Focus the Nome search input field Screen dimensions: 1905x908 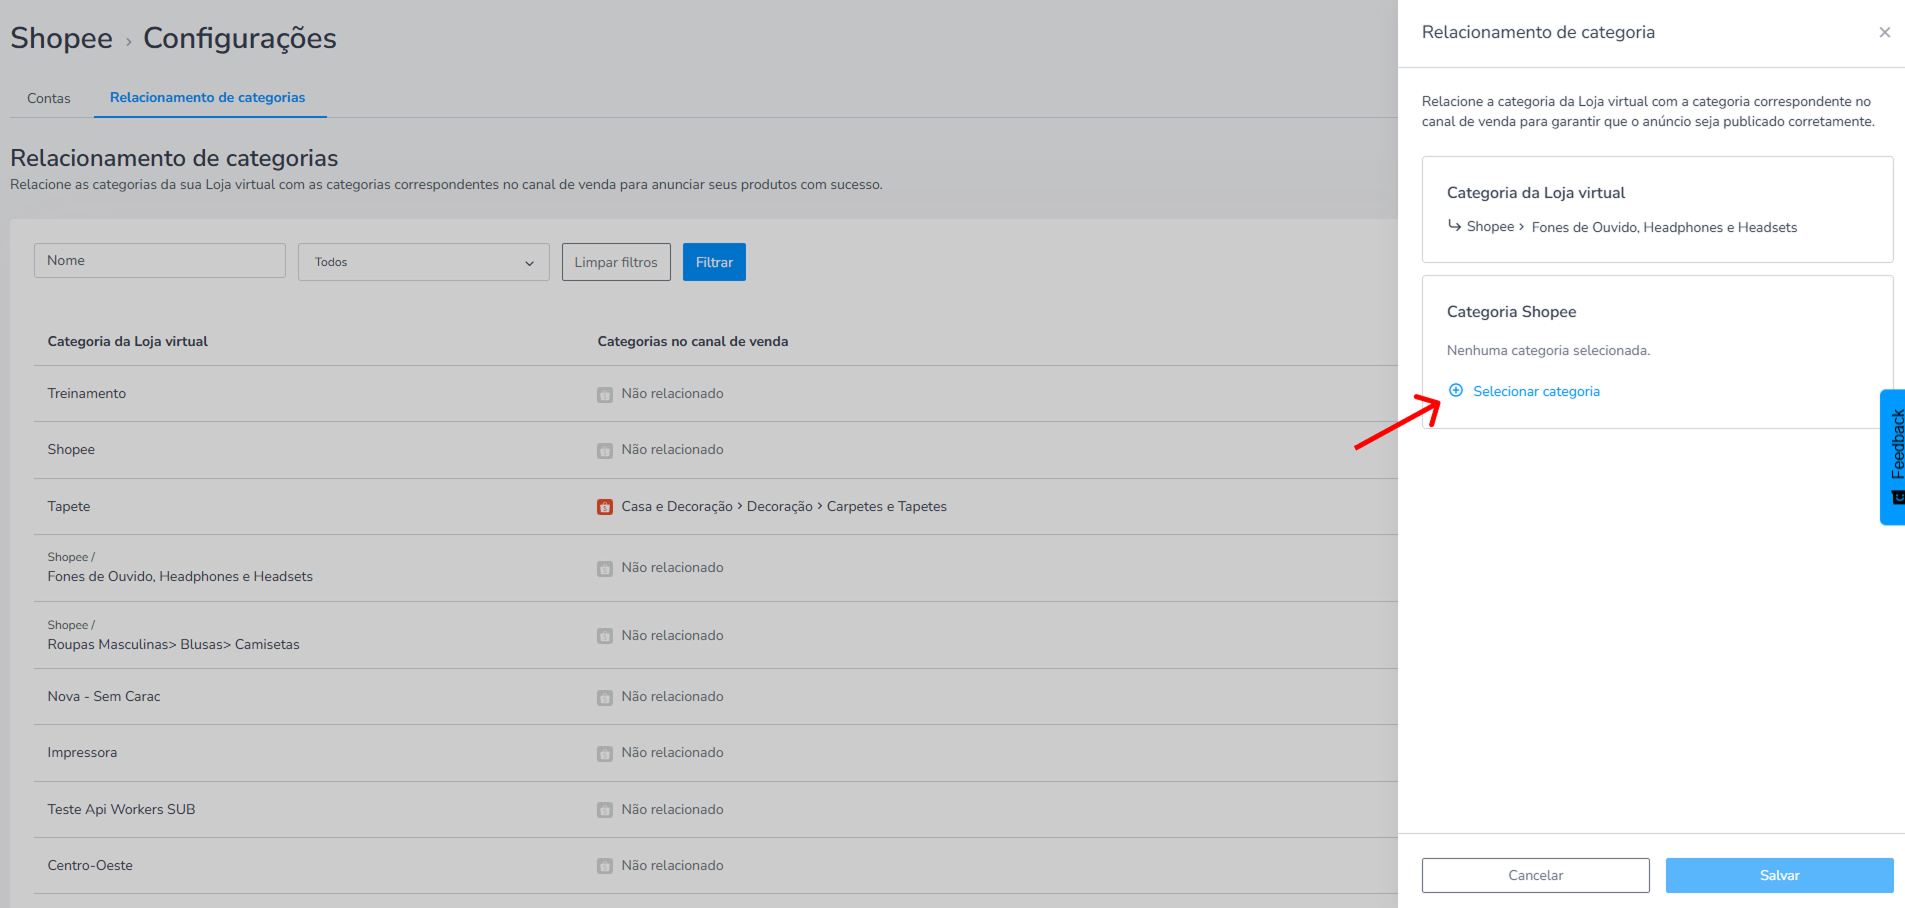(x=160, y=261)
